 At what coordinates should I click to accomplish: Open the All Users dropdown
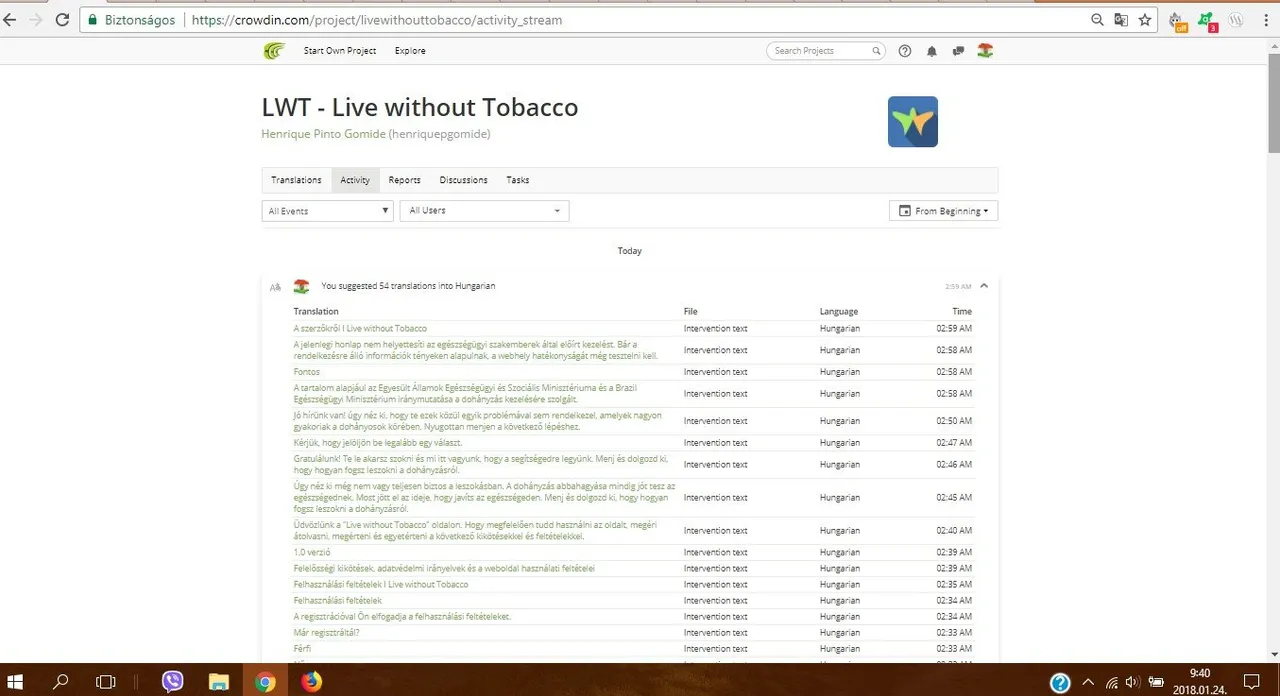(484, 211)
